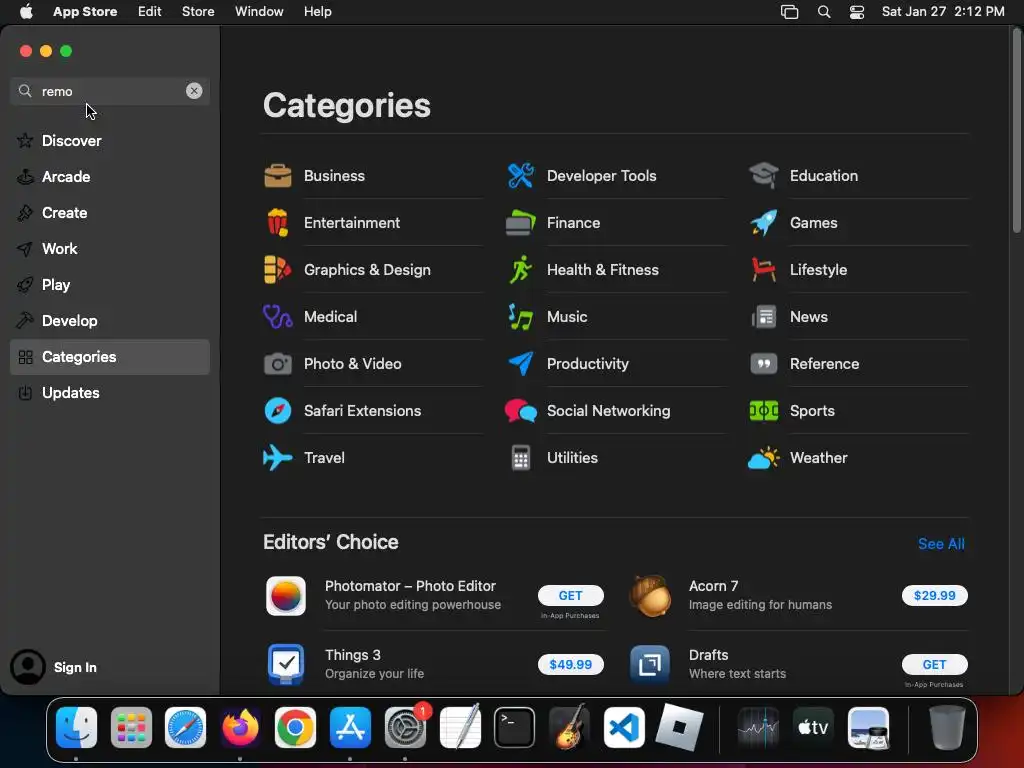Screen dimensions: 1024x768
Task: Open Visual Studio Code from the Dock
Action: click(x=624, y=727)
